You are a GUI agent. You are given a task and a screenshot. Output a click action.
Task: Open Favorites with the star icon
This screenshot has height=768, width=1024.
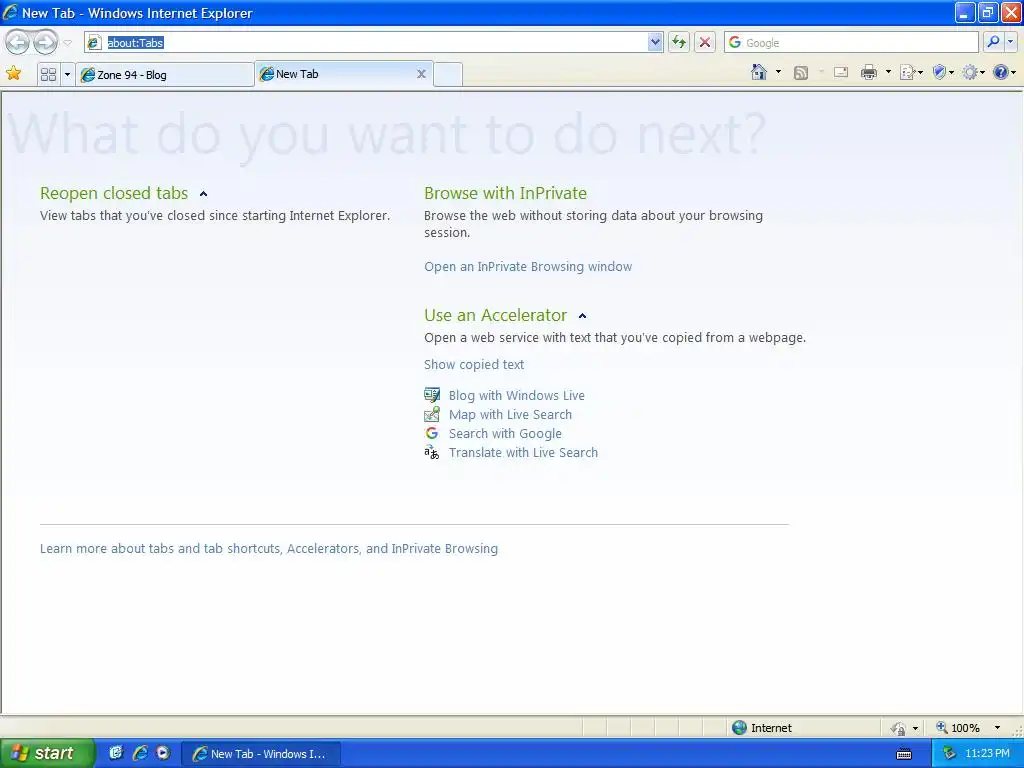point(13,73)
